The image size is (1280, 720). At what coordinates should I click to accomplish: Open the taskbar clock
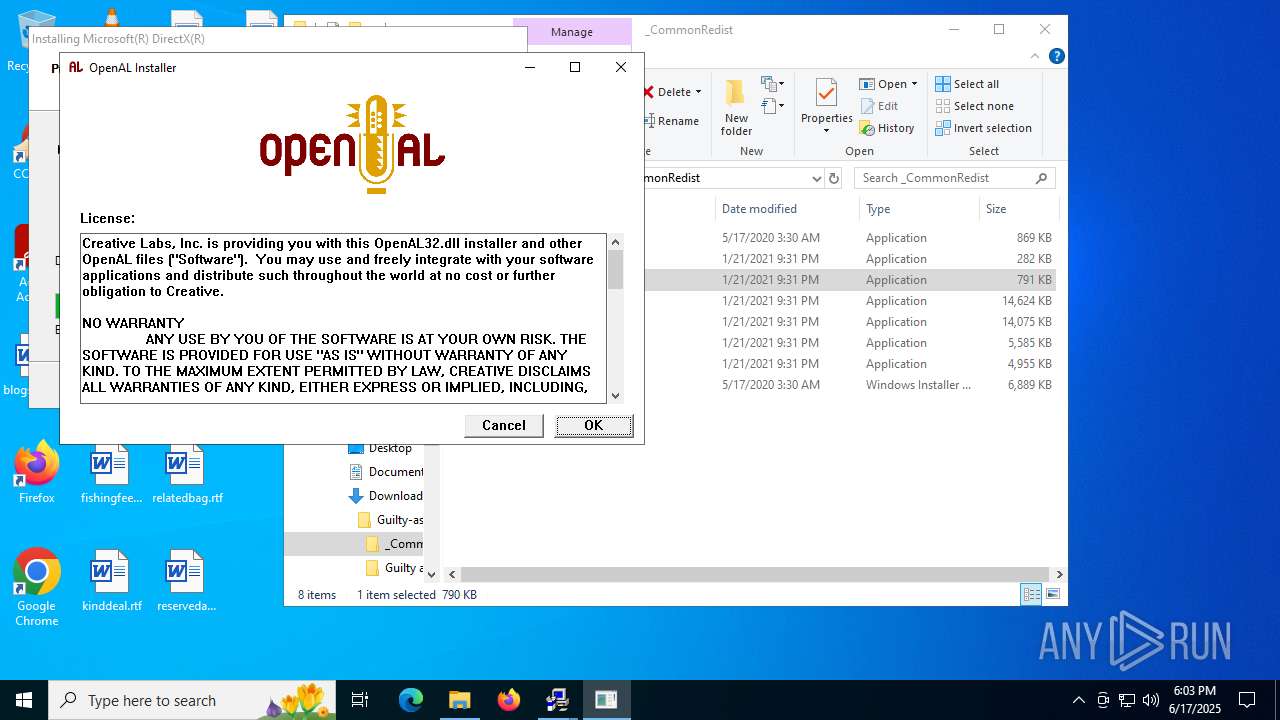pos(1195,700)
